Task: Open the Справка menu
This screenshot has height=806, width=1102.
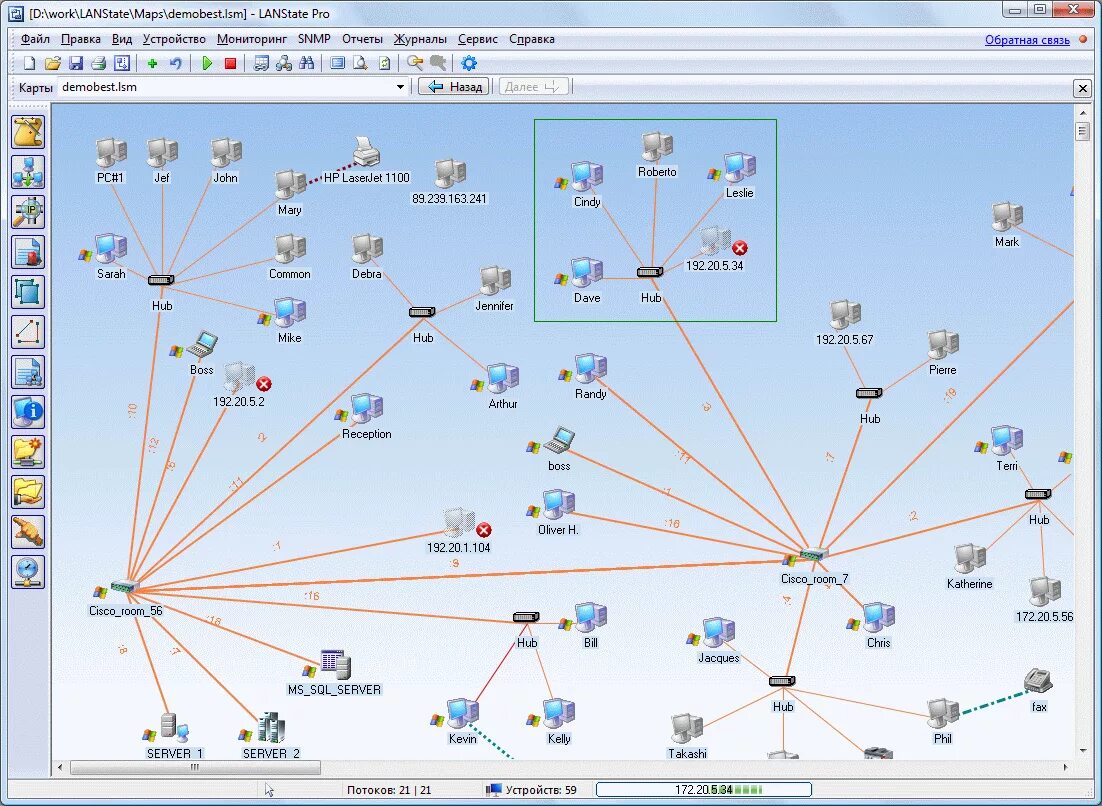Action: pyautogui.click(x=532, y=39)
